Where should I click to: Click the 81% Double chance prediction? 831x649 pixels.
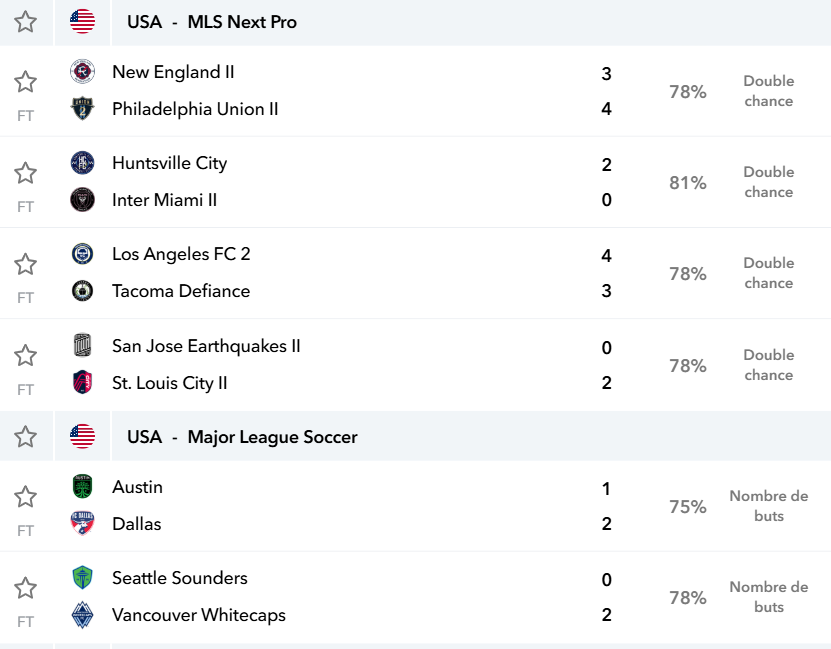(x=731, y=182)
